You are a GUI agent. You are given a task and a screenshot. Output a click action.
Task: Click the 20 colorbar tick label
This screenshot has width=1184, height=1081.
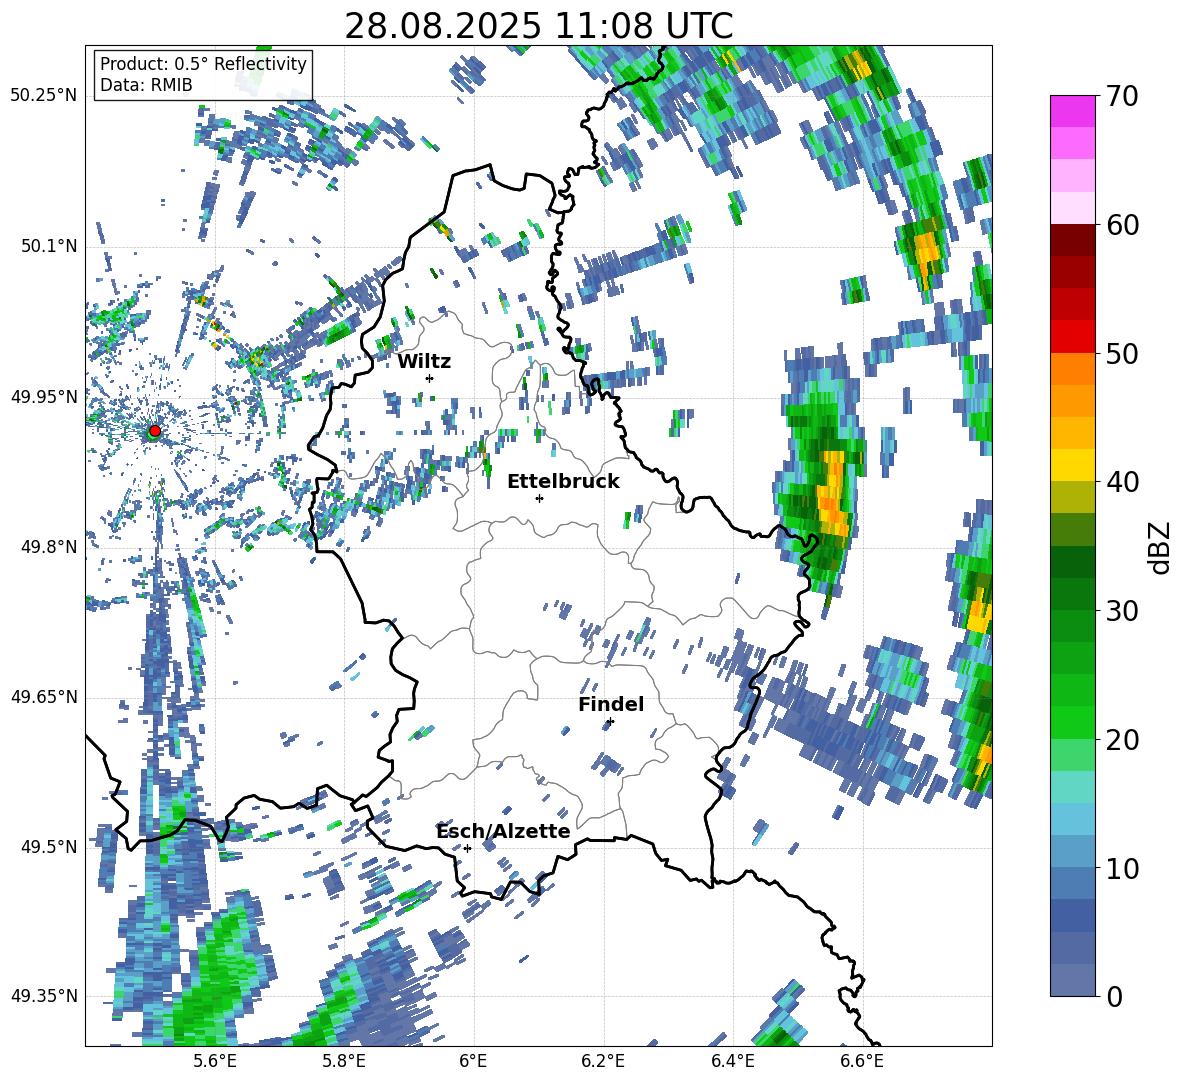1122,740
